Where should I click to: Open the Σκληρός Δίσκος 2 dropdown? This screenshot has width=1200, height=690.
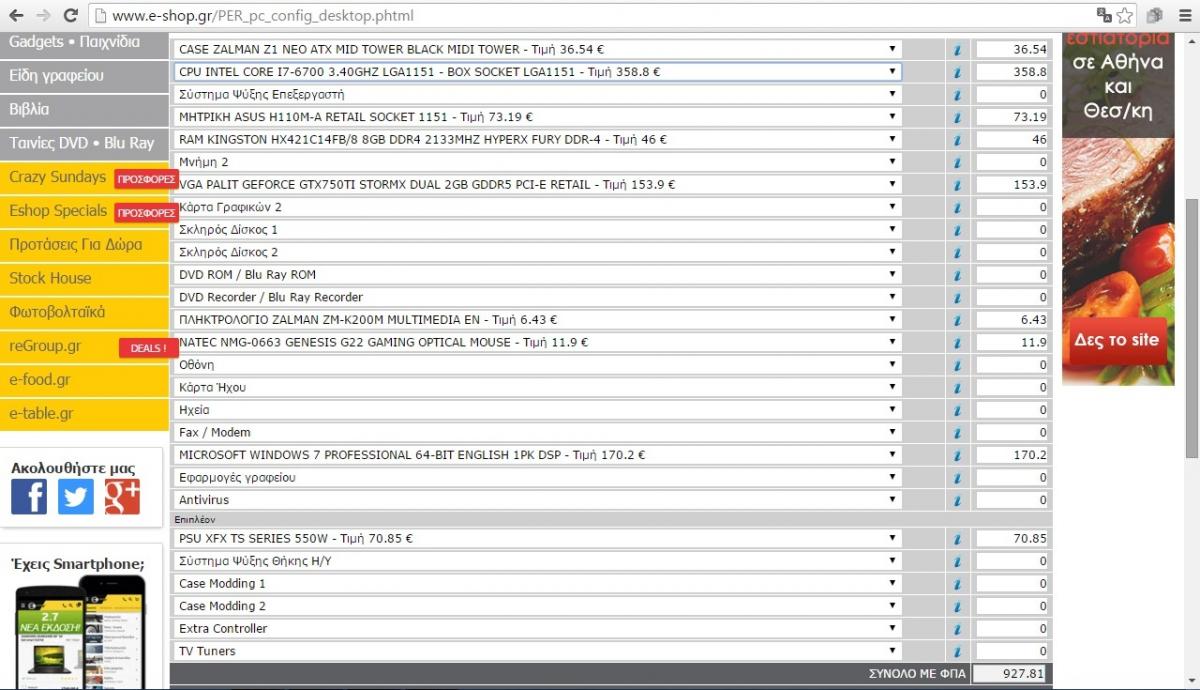click(537, 252)
